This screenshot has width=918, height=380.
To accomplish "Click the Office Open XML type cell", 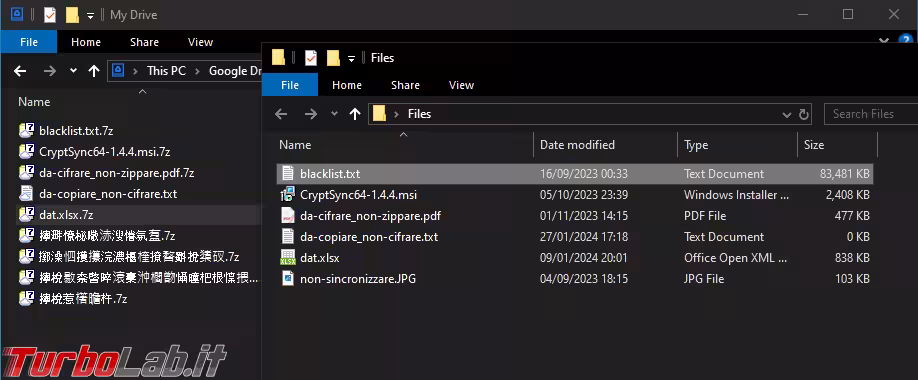I will pos(735,258).
